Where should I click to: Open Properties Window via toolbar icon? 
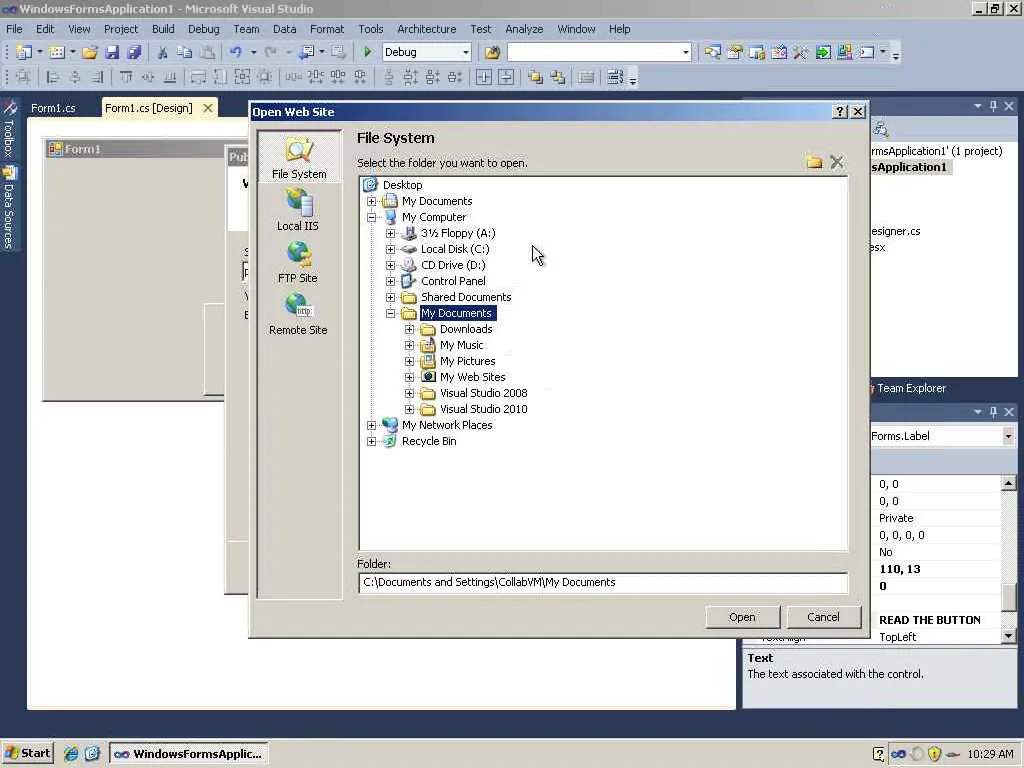tap(735, 52)
